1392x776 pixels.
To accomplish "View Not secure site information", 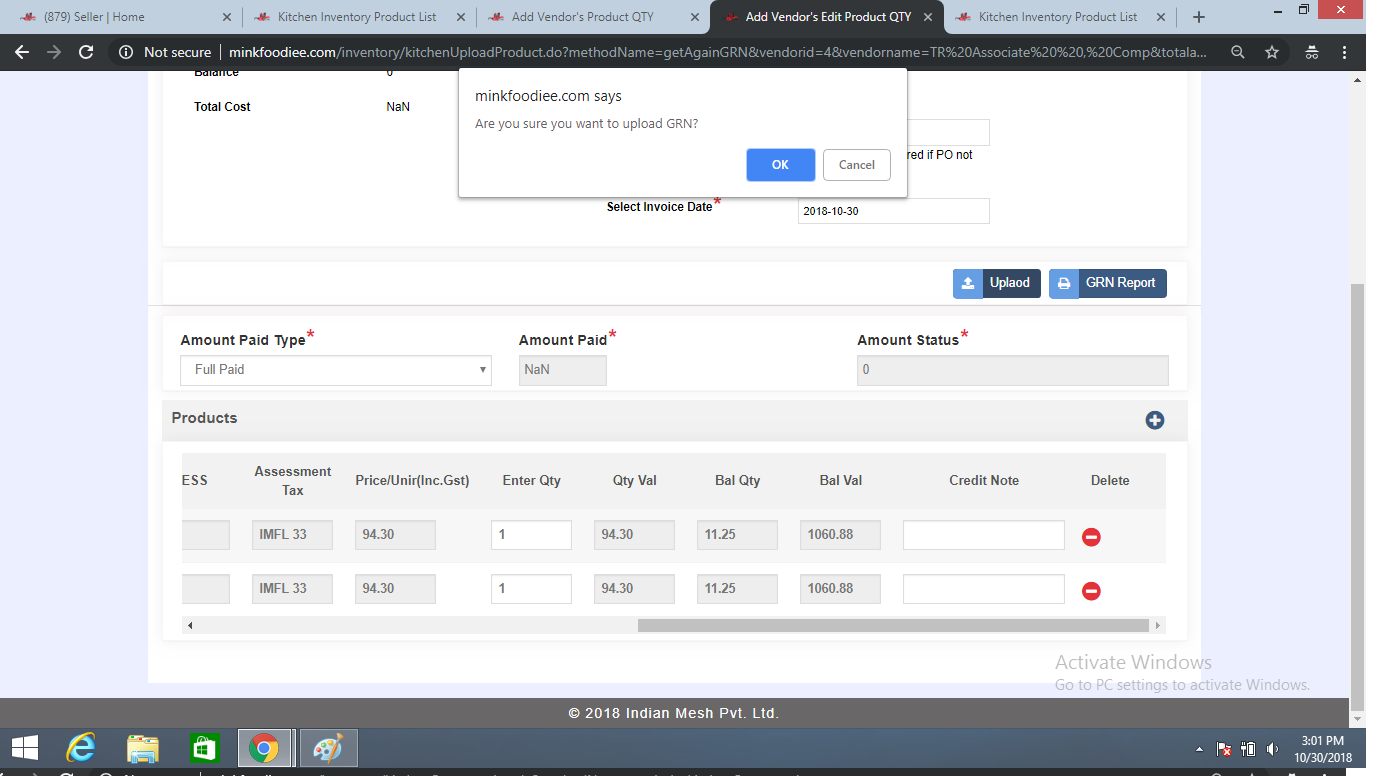I will [166, 52].
